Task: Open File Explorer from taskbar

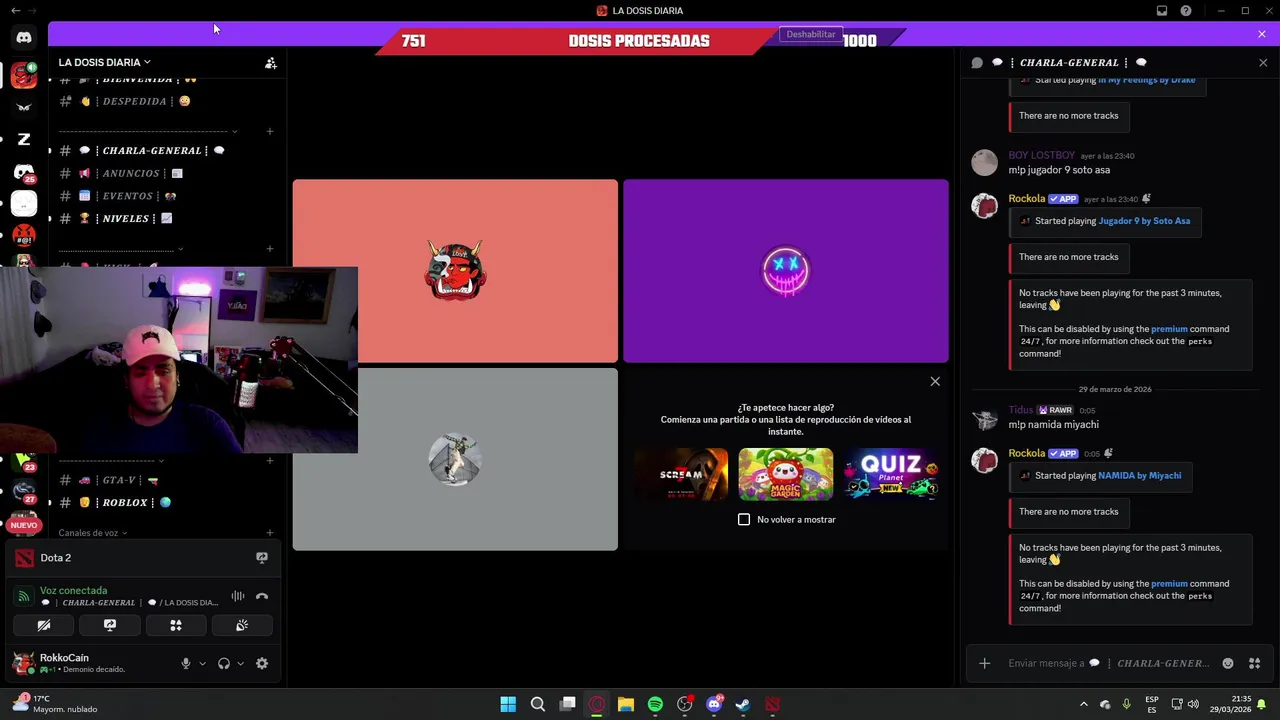Action: point(626,704)
